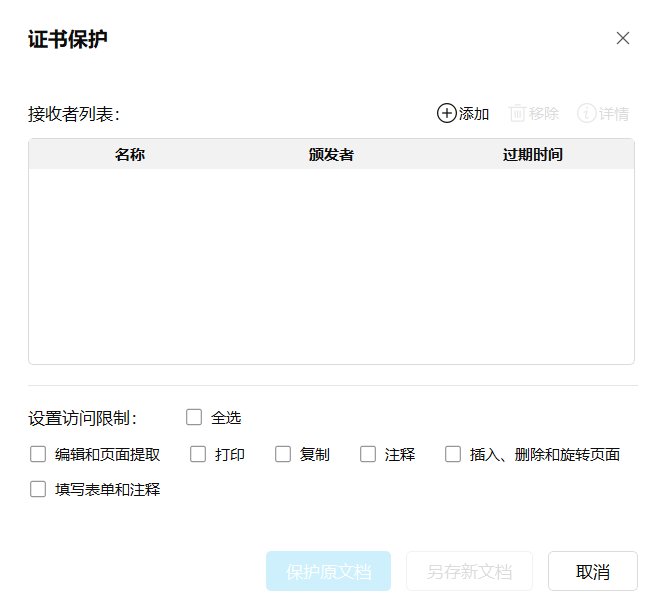This screenshot has height=614, width=666.
Task: Click the 详情 info icon
Action: tap(587, 113)
